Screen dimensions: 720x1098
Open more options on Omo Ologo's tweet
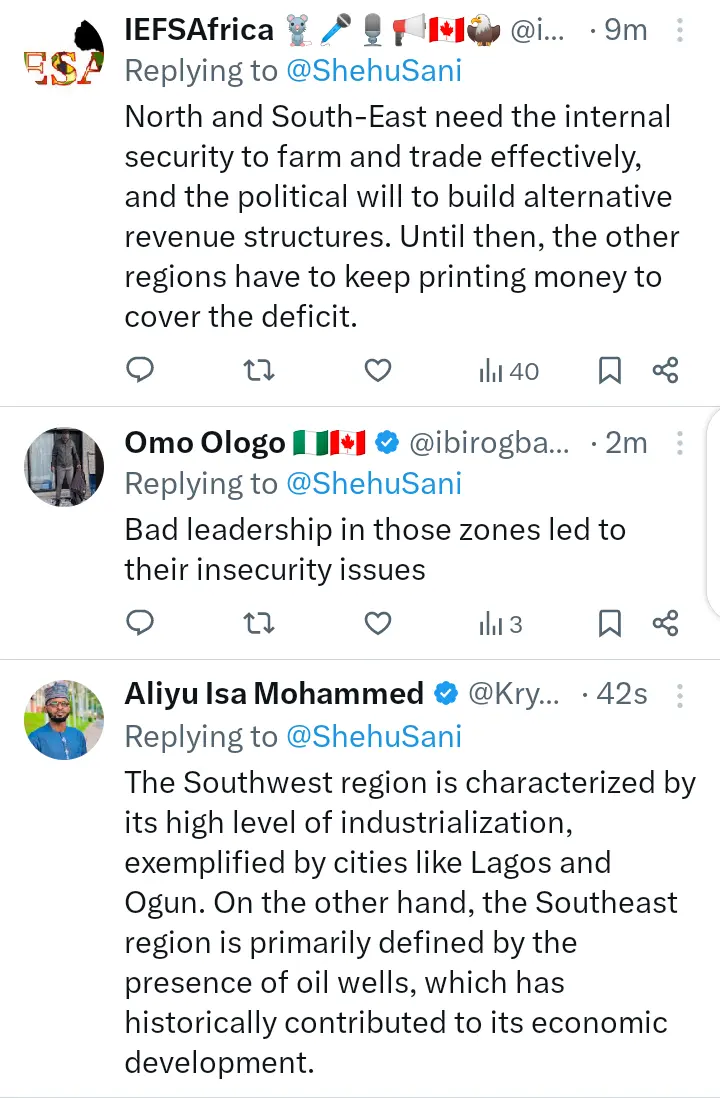tap(680, 442)
